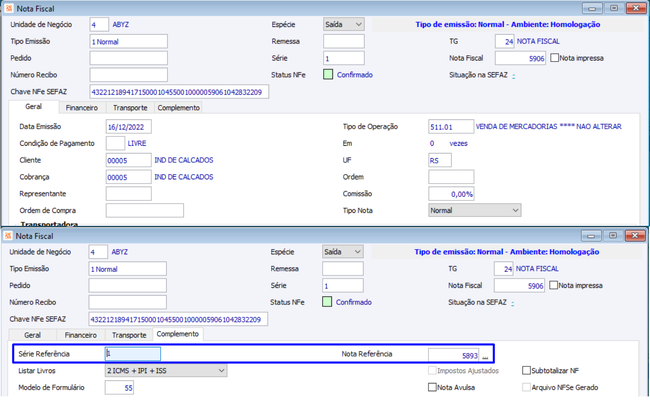Open Espécie dropdown in upper window
This screenshot has height=400, width=650.
pos(344,24)
